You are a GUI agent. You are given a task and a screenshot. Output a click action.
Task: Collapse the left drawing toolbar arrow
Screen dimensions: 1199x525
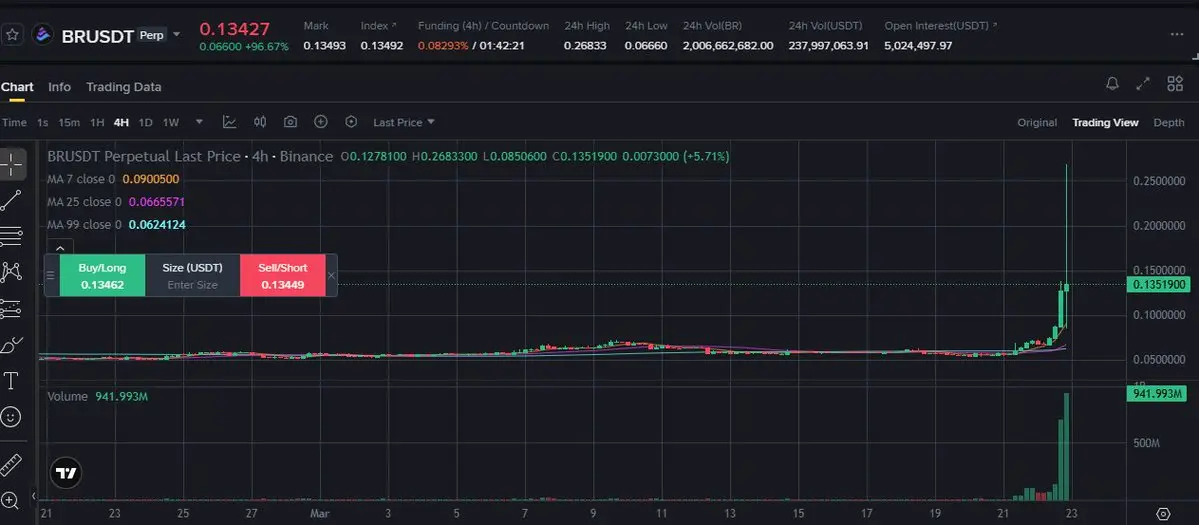(x=33, y=497)
